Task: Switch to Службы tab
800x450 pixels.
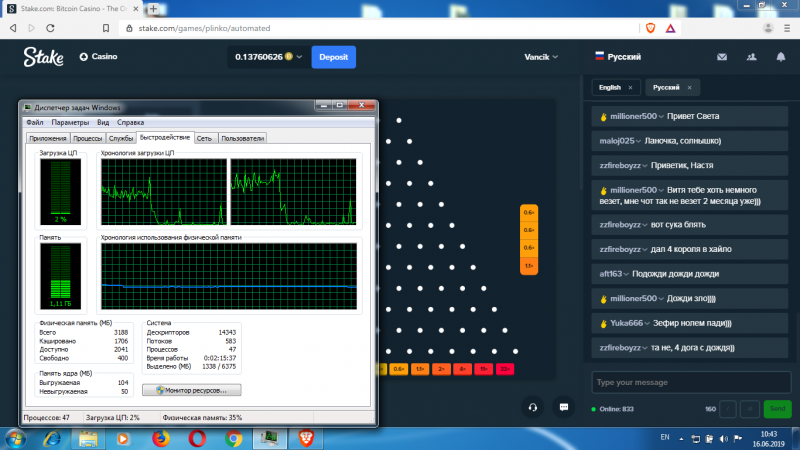Action: [x=121, y=138]
